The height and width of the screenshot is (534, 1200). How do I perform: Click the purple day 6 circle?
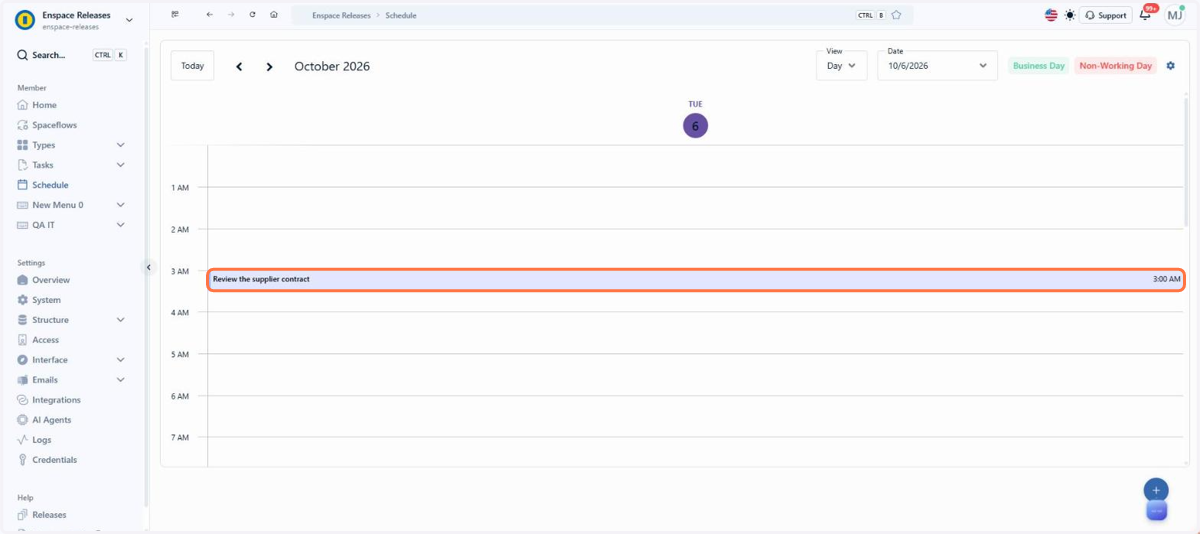[x=695, y=126]
